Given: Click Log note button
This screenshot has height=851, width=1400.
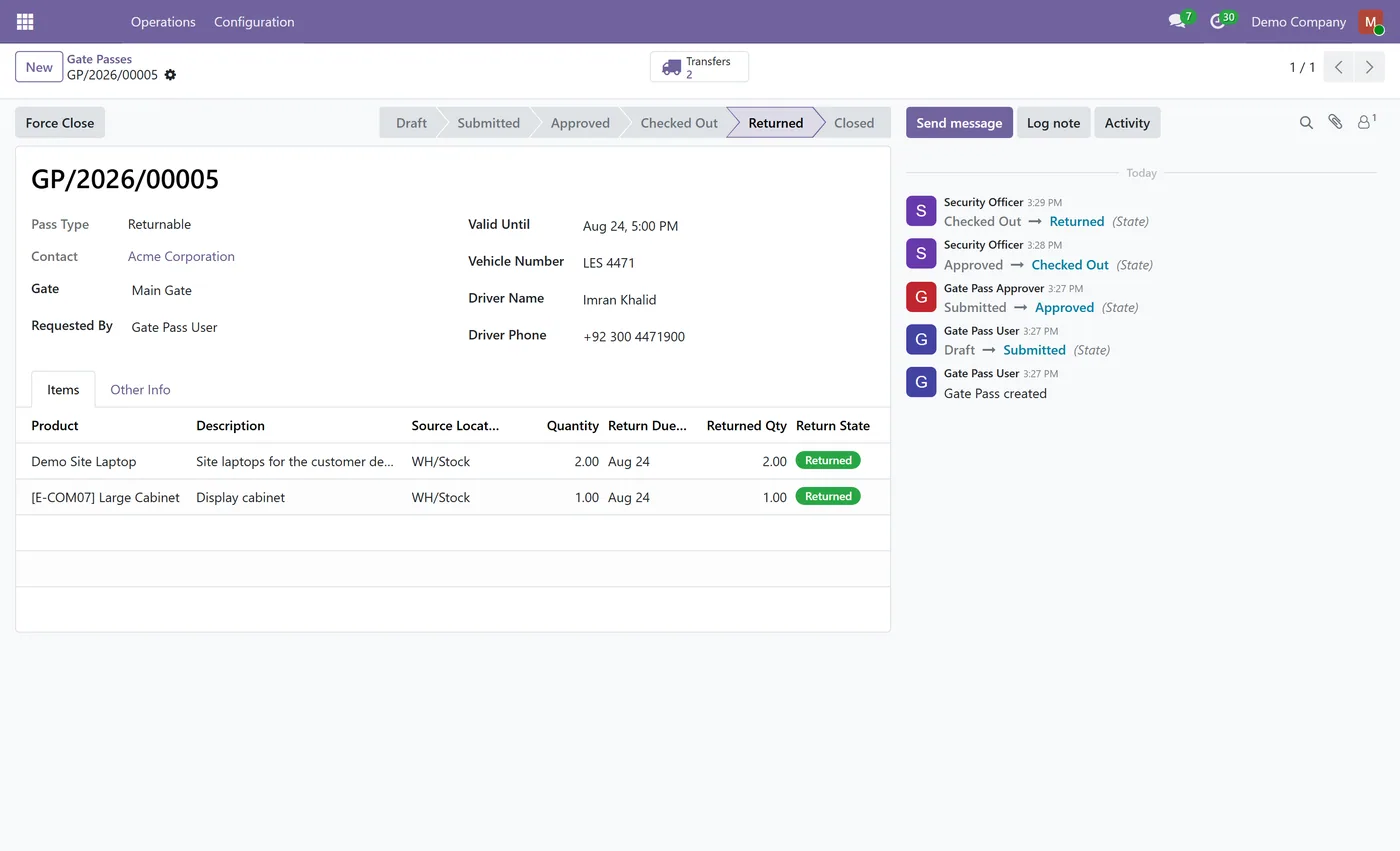Looking at the screenshot, I should (1053, 123).
